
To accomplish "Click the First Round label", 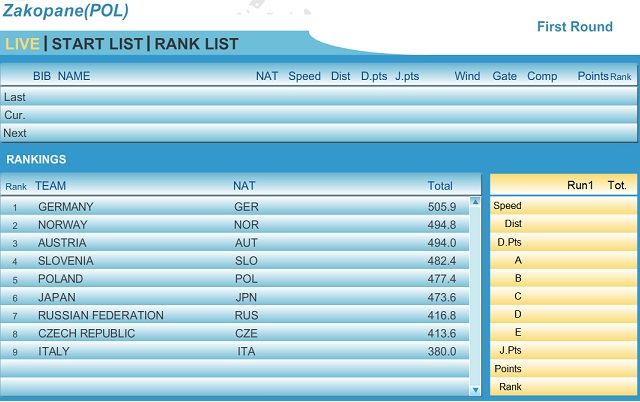I will pos(575,27).
